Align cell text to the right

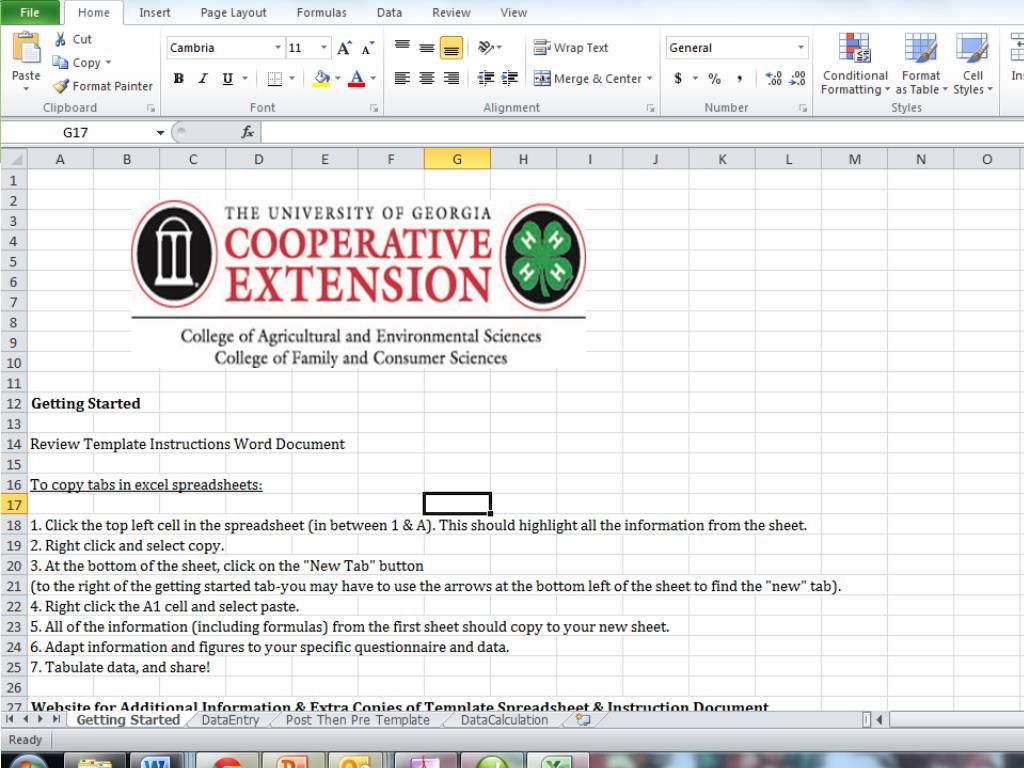[451, 78]
